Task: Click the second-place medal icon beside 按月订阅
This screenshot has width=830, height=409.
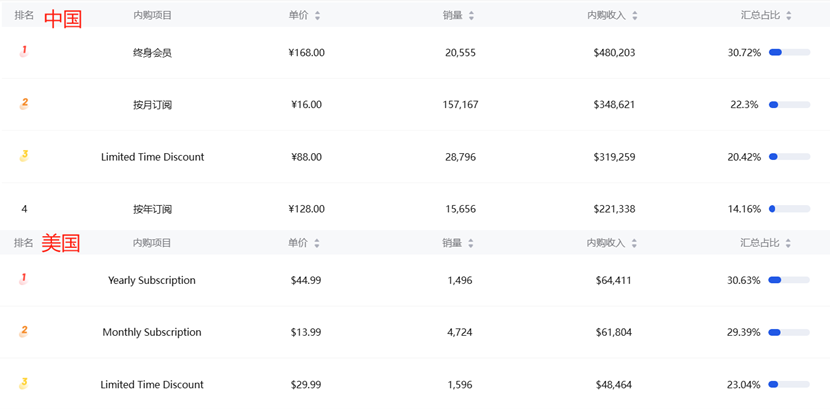Action: click(x=24, y=103)
